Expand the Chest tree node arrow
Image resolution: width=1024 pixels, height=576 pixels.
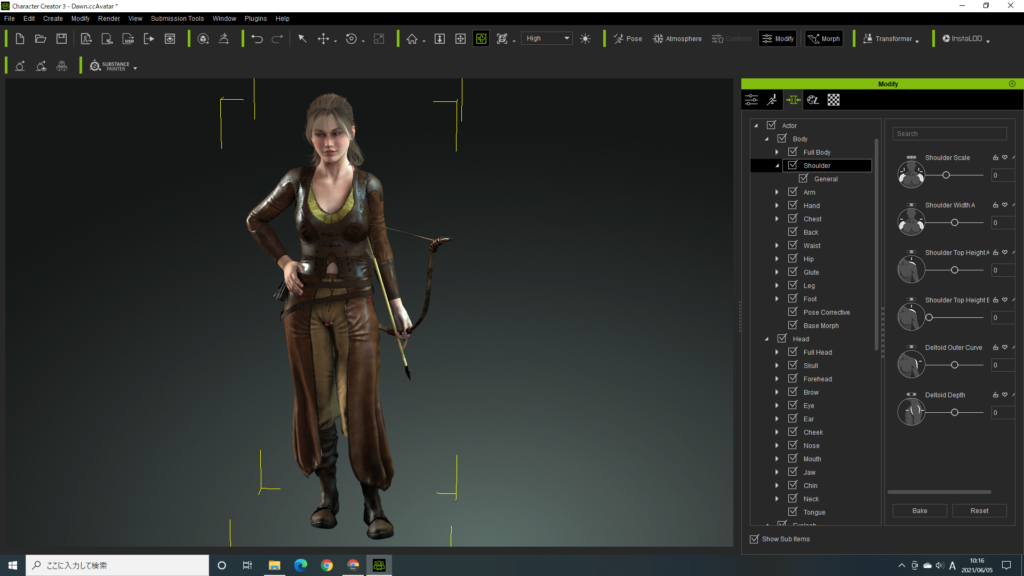(x=777, y=219)
